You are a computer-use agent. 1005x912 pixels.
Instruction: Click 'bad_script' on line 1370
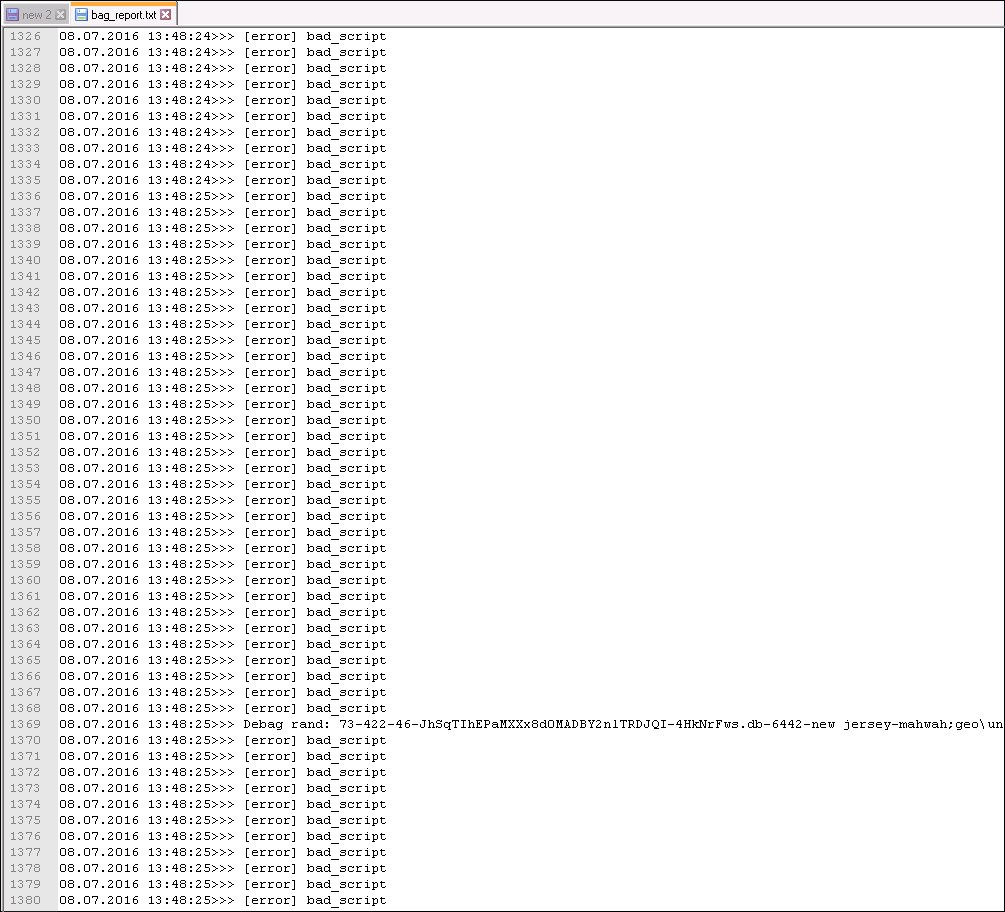click(346, 740)
